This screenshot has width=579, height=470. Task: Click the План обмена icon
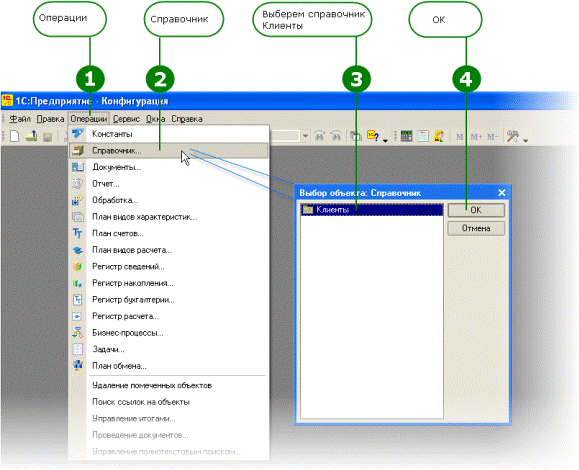tap(78, 366)
